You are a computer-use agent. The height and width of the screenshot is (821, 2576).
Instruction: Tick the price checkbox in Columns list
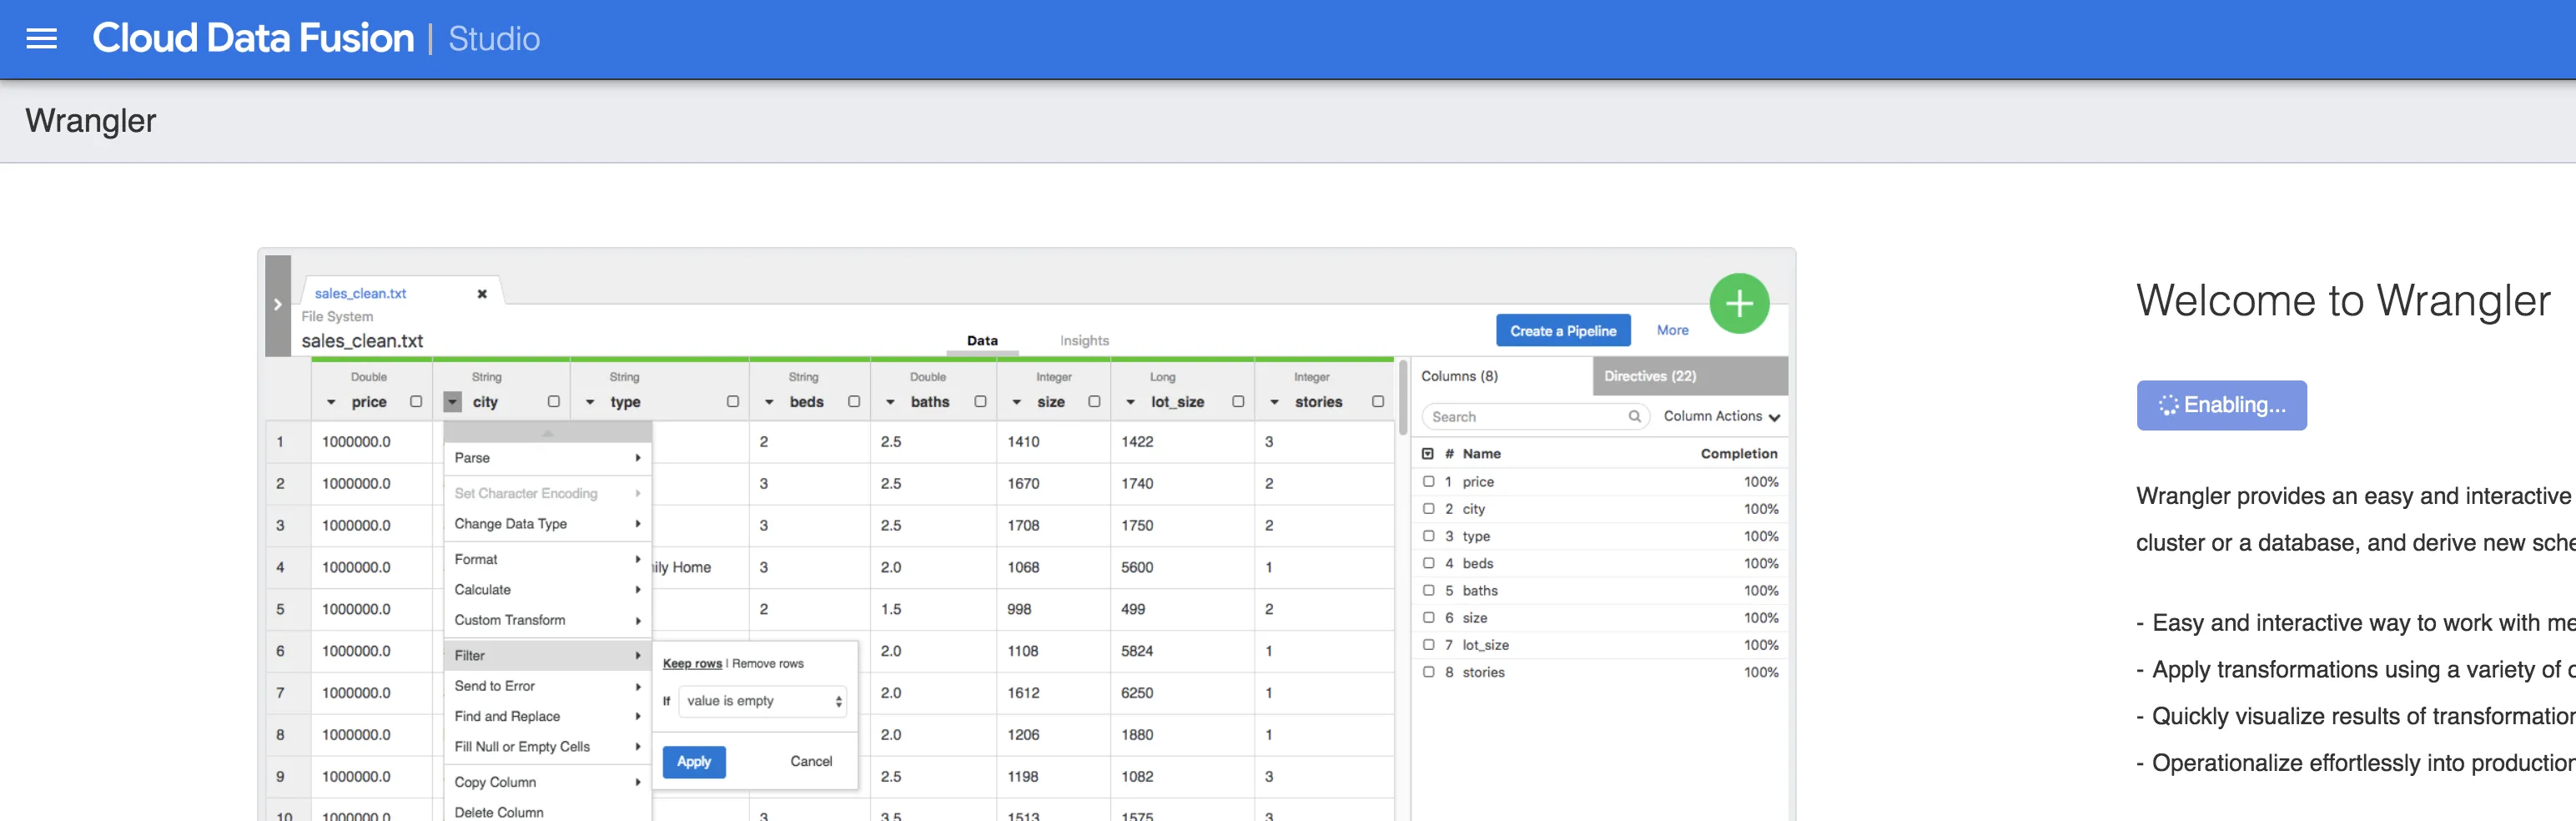click(1429, 482)
